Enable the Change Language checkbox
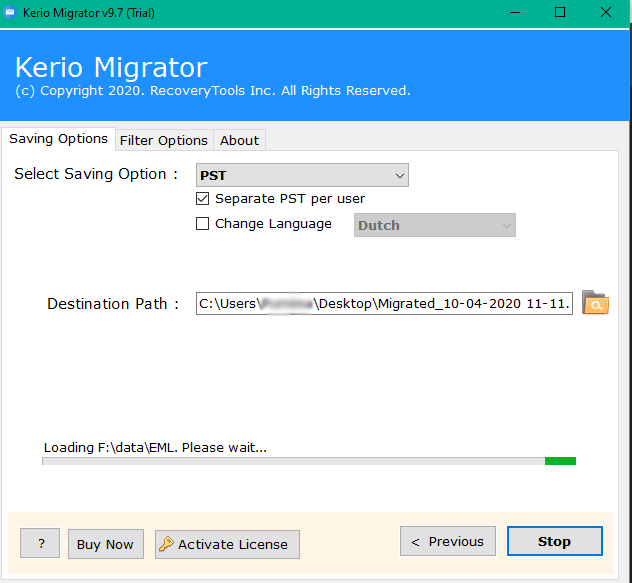The width and height of the screenshot is (632, 583). click(203, 224)
